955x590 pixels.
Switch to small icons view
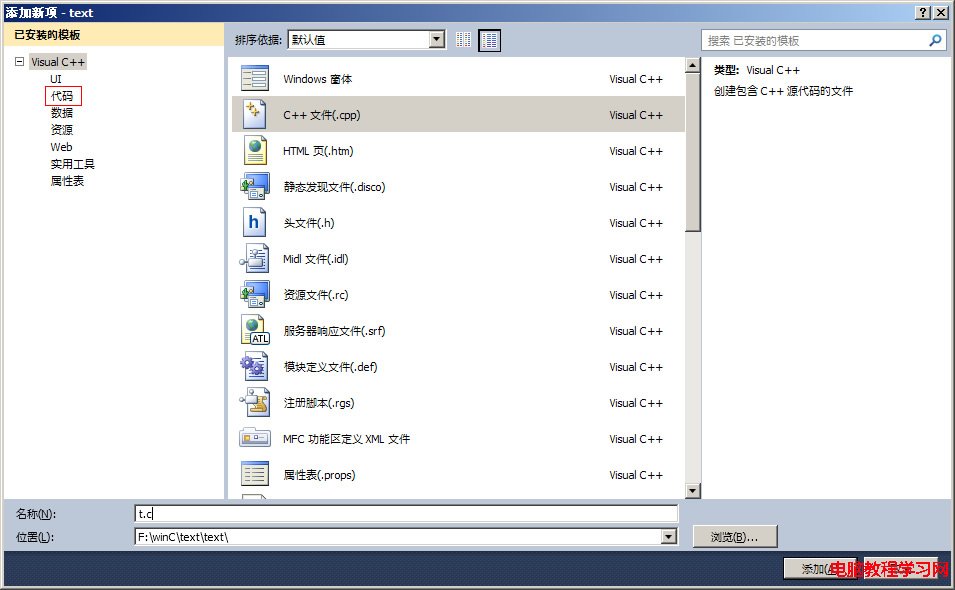(x=463, y=40)
